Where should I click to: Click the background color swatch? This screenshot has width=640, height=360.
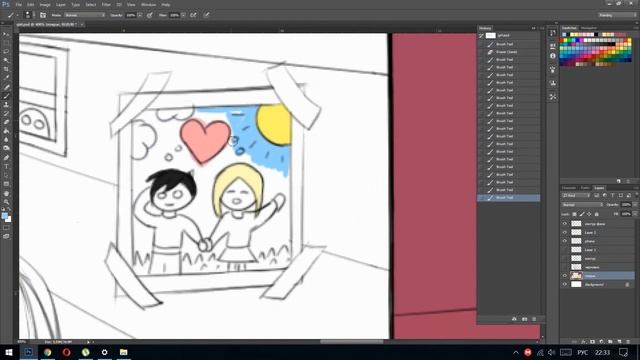coord(8,219)
